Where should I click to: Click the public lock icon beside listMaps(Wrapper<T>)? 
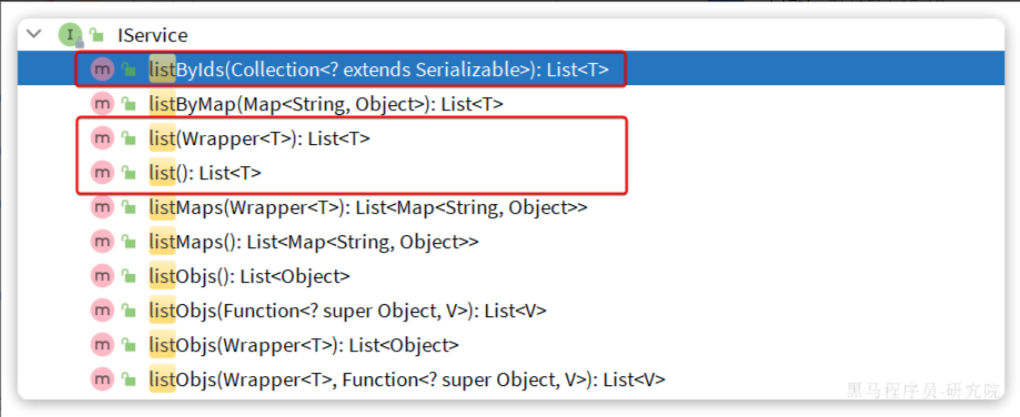pyautogui.click(x=129, y=207)
